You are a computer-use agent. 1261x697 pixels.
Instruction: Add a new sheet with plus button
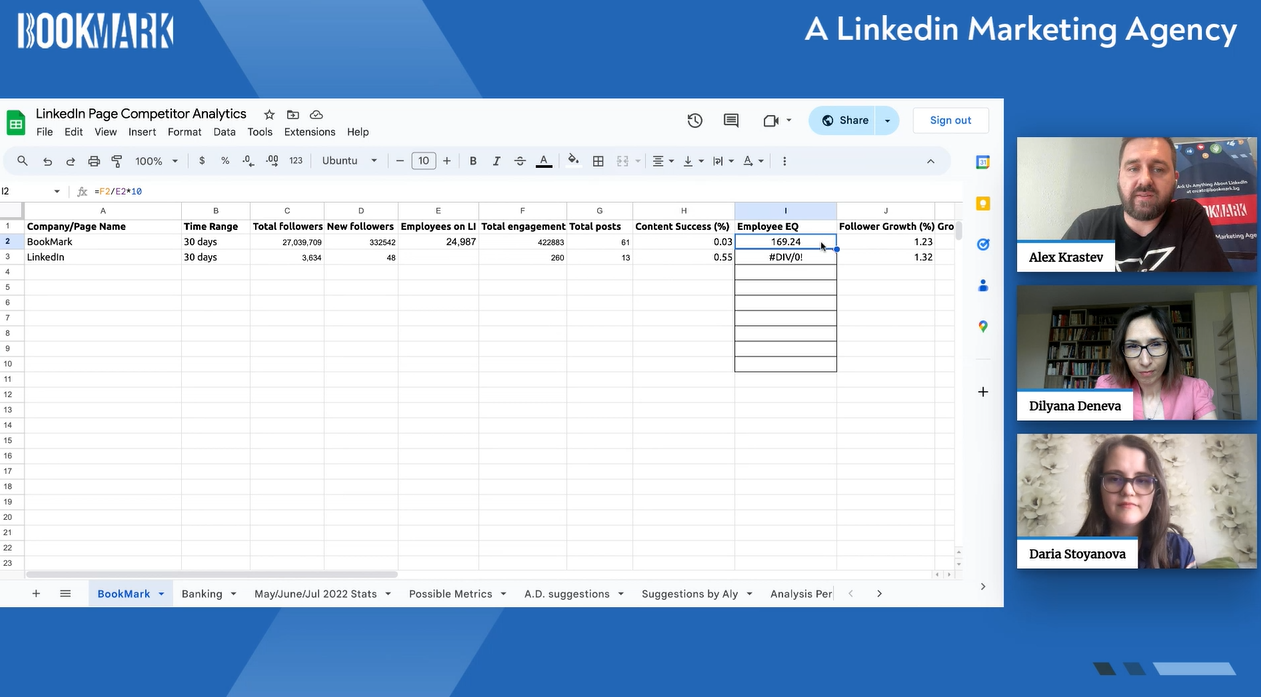pyautogui.click(x=36, y=594)
